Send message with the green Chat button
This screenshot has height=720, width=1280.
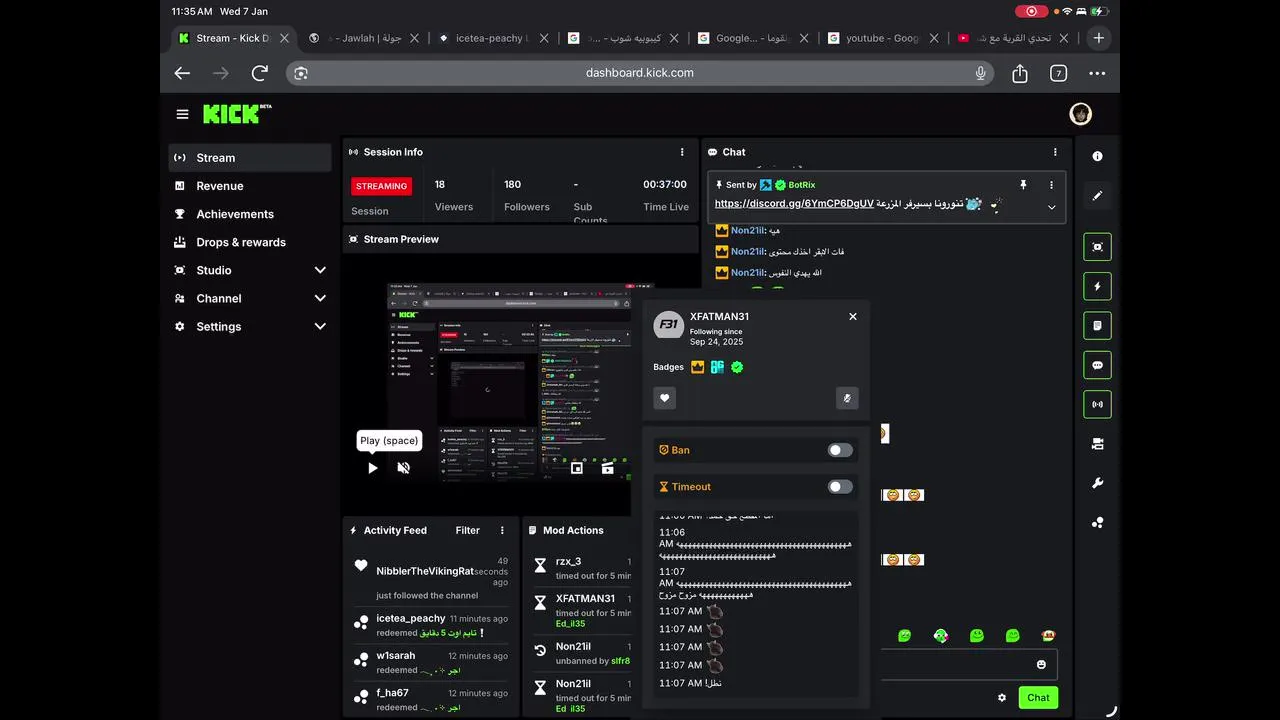pyautogui.click(x=1038, y=697)
